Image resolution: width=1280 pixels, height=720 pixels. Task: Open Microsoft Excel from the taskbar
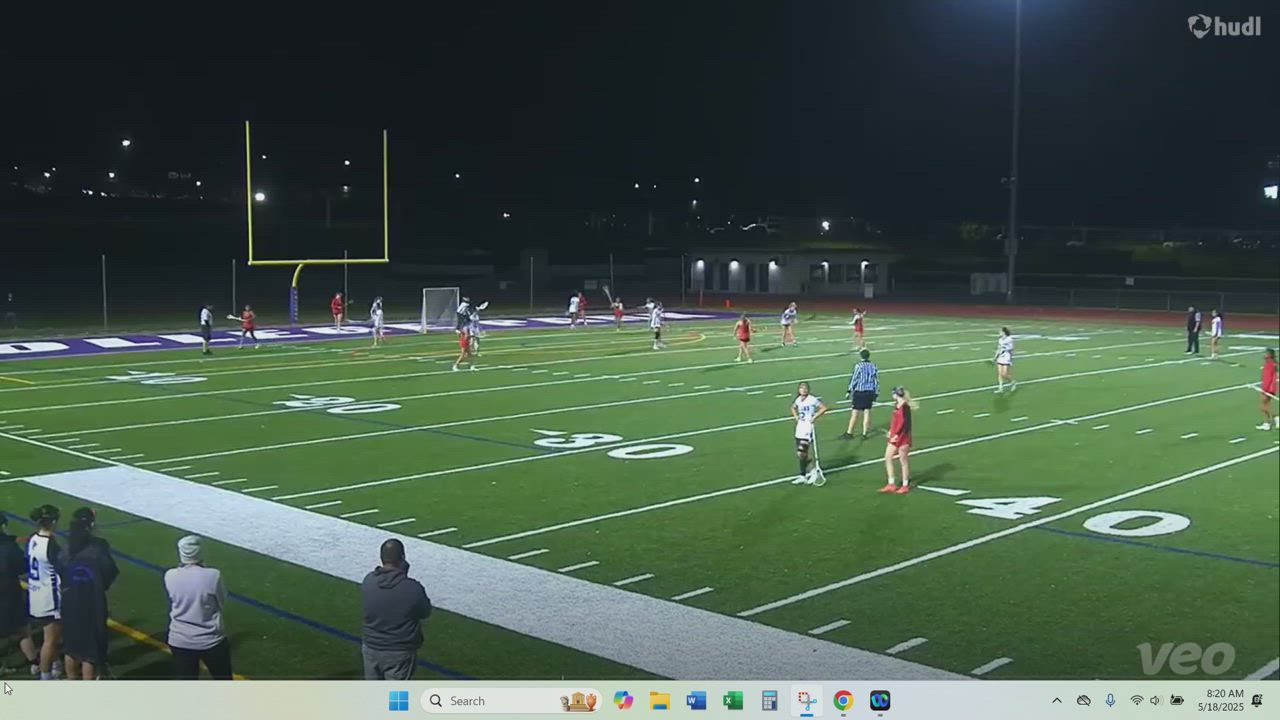coord(733,701)
